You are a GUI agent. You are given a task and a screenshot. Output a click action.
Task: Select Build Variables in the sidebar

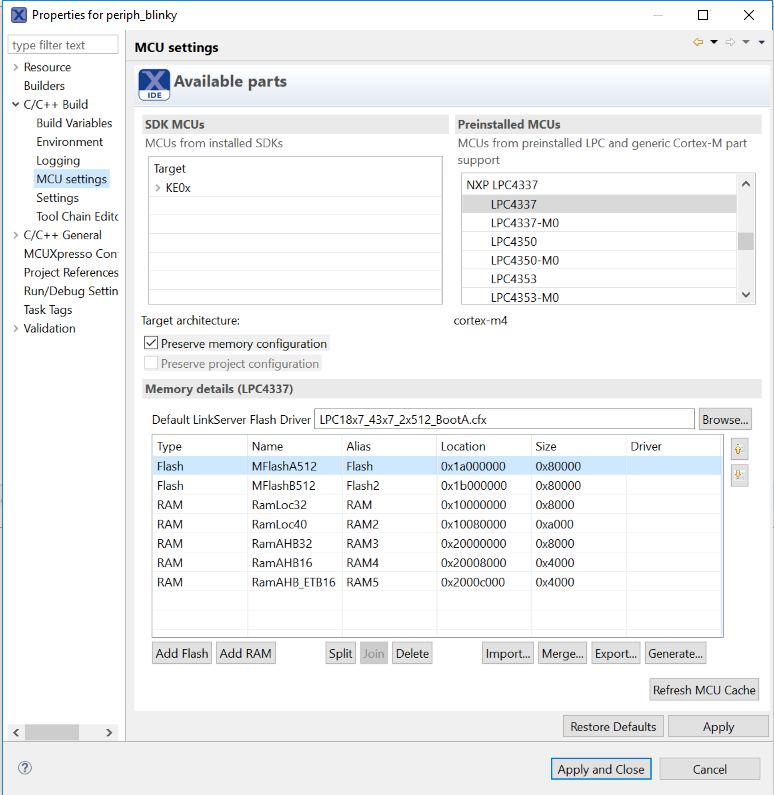pos(74,123)
